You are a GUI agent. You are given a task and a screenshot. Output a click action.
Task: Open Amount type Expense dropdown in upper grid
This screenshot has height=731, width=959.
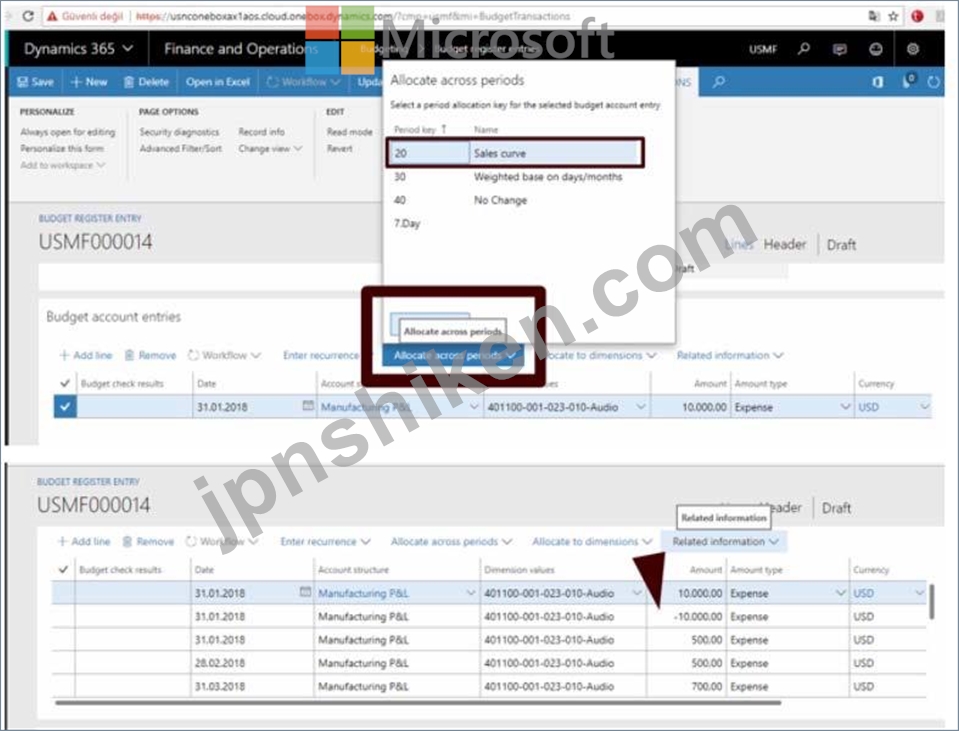coord(845,407)
